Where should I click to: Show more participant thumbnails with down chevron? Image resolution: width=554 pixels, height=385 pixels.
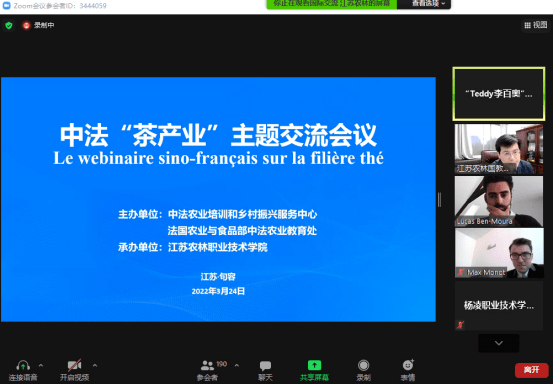(x=499, y=343)
